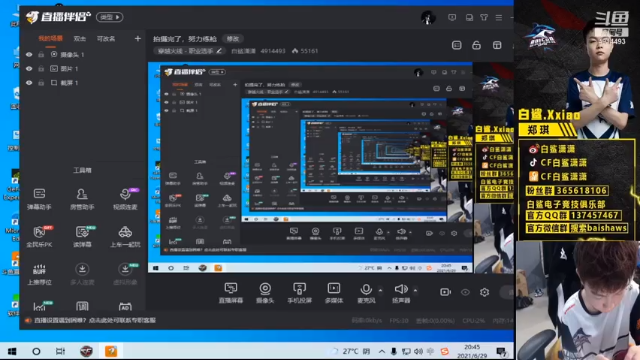The height and width of the screenshot is (360, 640).
Task: Lock the 摄像头 1 source
Action: pos(41,54)
